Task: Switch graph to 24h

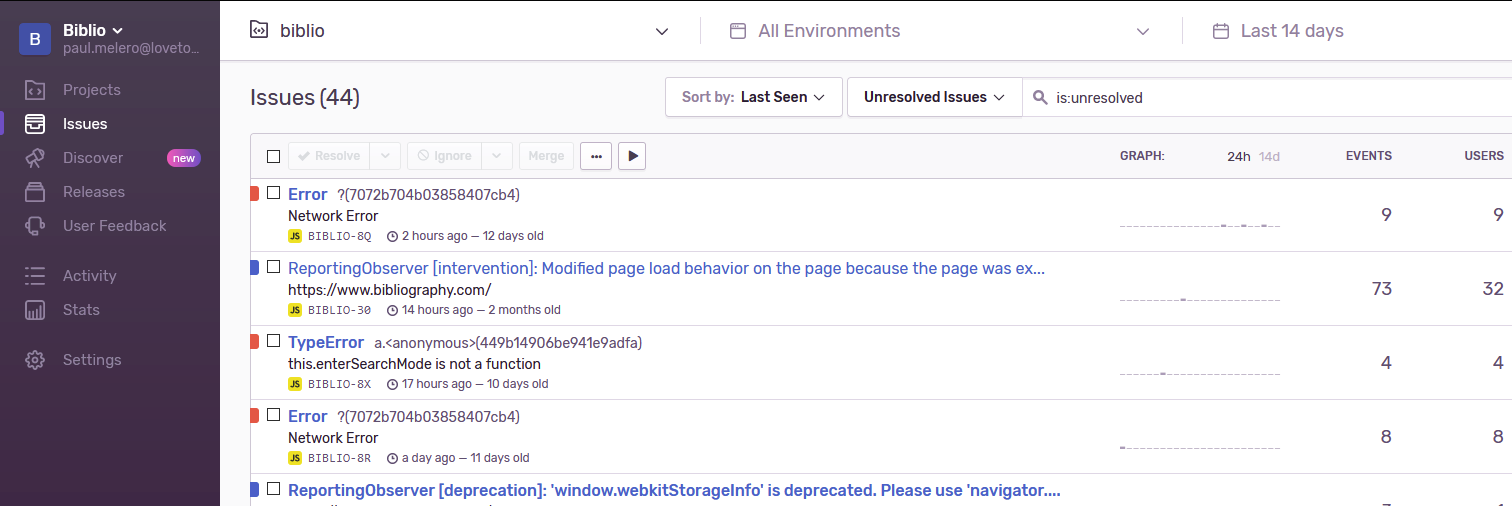Action: point(1239,156)
